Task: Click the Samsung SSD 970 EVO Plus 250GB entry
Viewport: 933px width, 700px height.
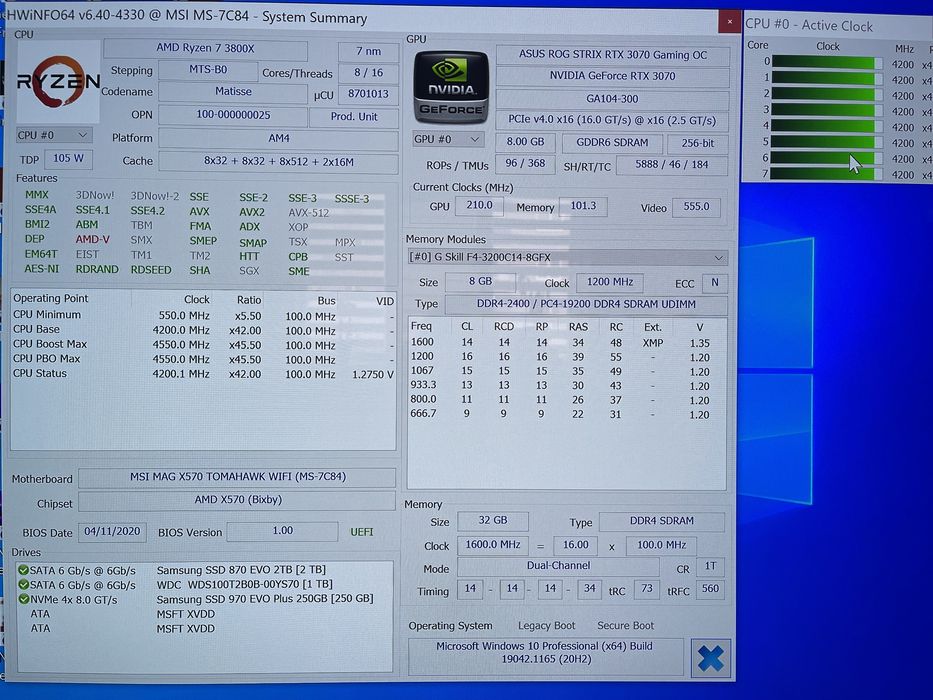Action: pyautogui.click(x=265, y=599)
